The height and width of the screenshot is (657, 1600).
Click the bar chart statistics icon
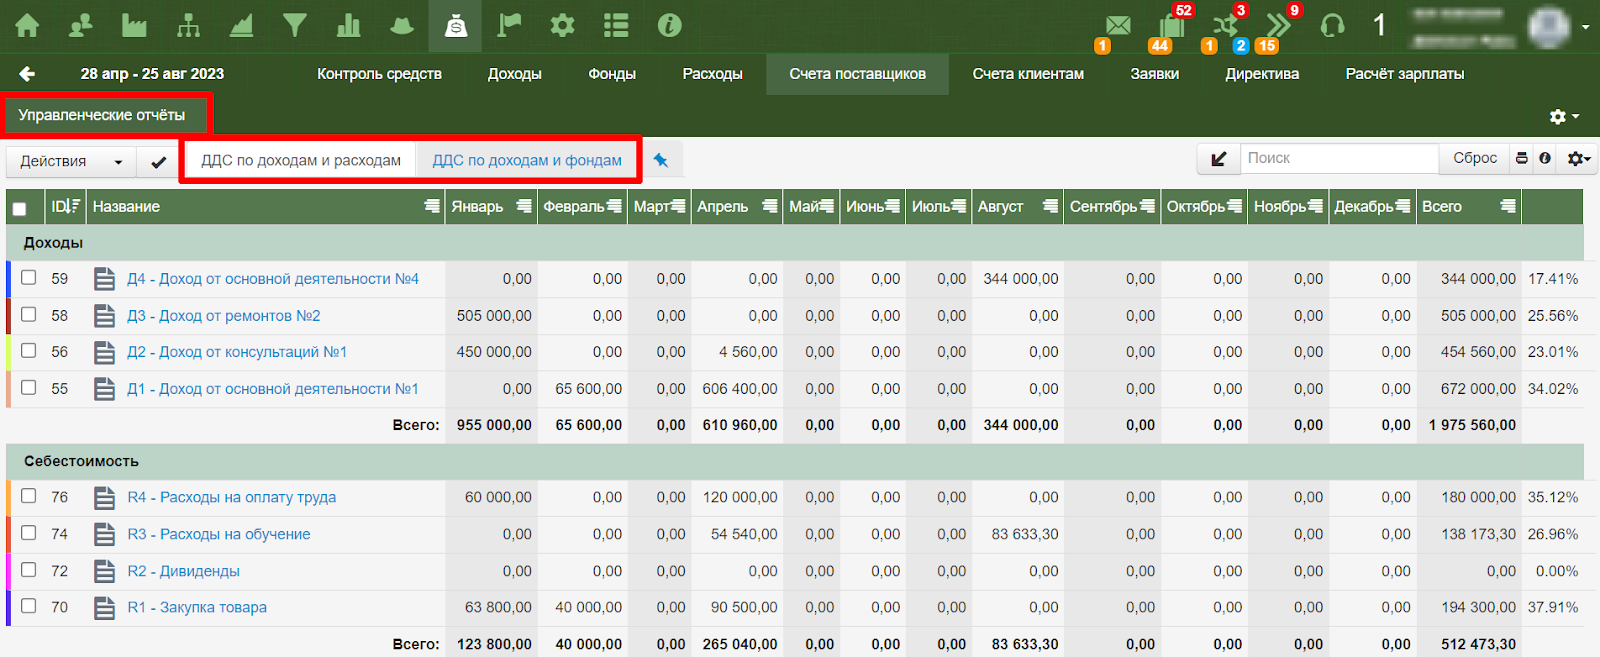tap(348, 25)
